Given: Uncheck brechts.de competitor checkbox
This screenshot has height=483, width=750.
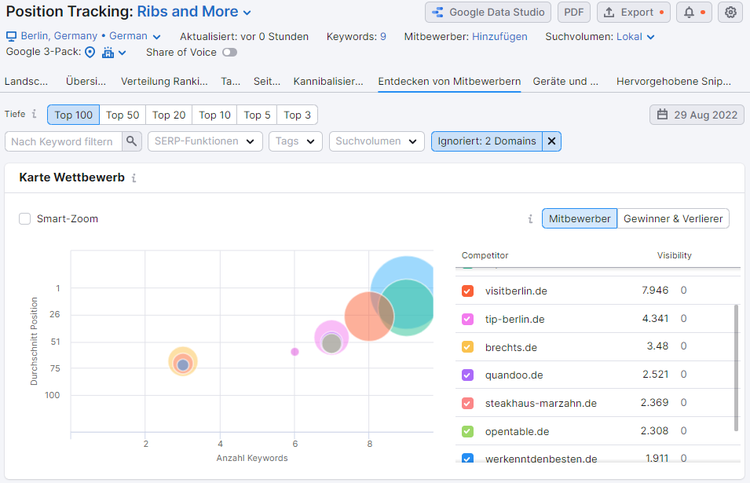Looking at the screenshot, I should click(467, 347).
